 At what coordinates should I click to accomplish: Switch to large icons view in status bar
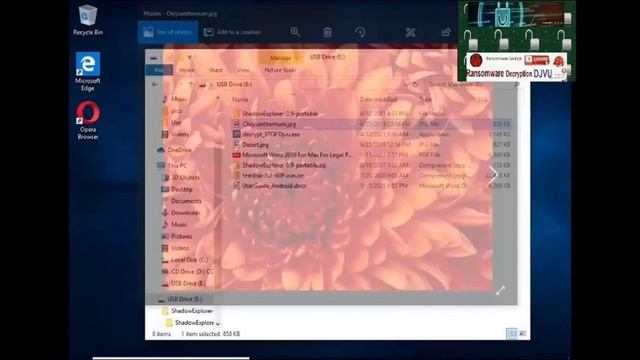click(522, 333)
